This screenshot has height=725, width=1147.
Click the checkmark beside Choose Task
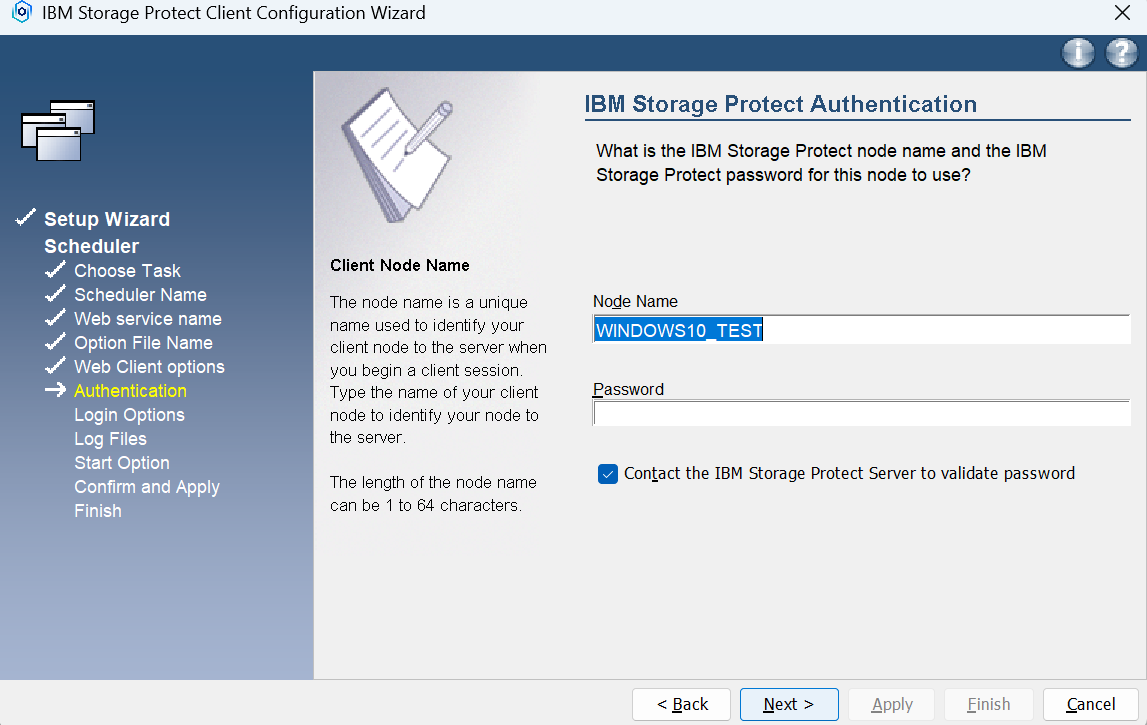click(x=56, y=270)
